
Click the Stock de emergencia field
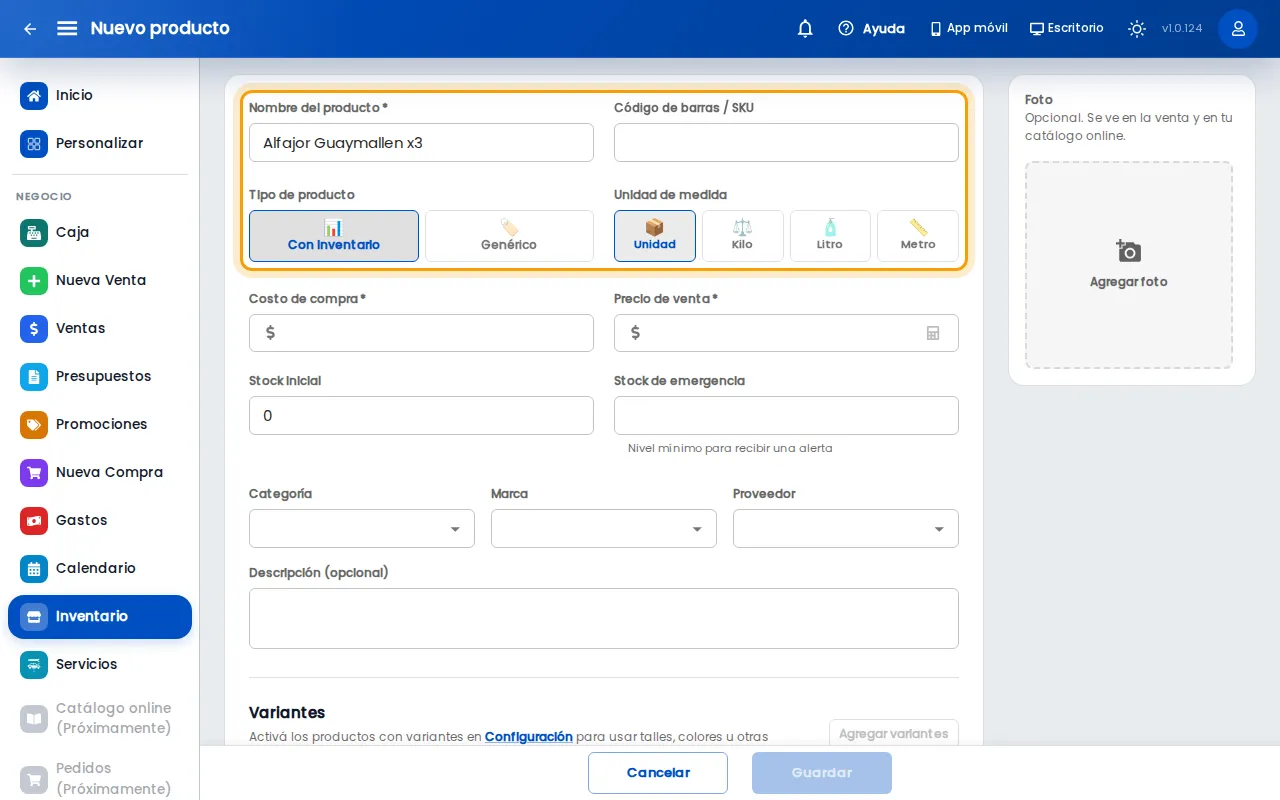click(786, 416)
